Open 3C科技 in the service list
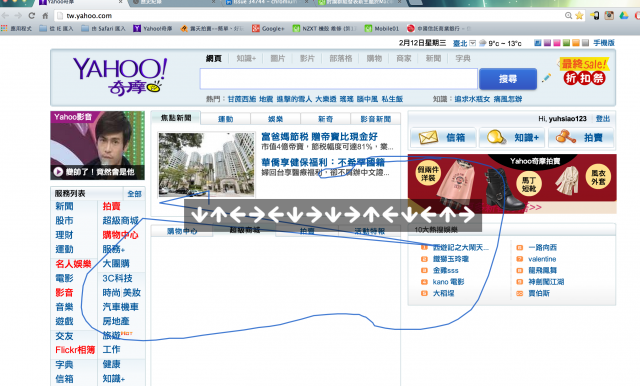This screenshot has width=640, height=386. point(118,278)
